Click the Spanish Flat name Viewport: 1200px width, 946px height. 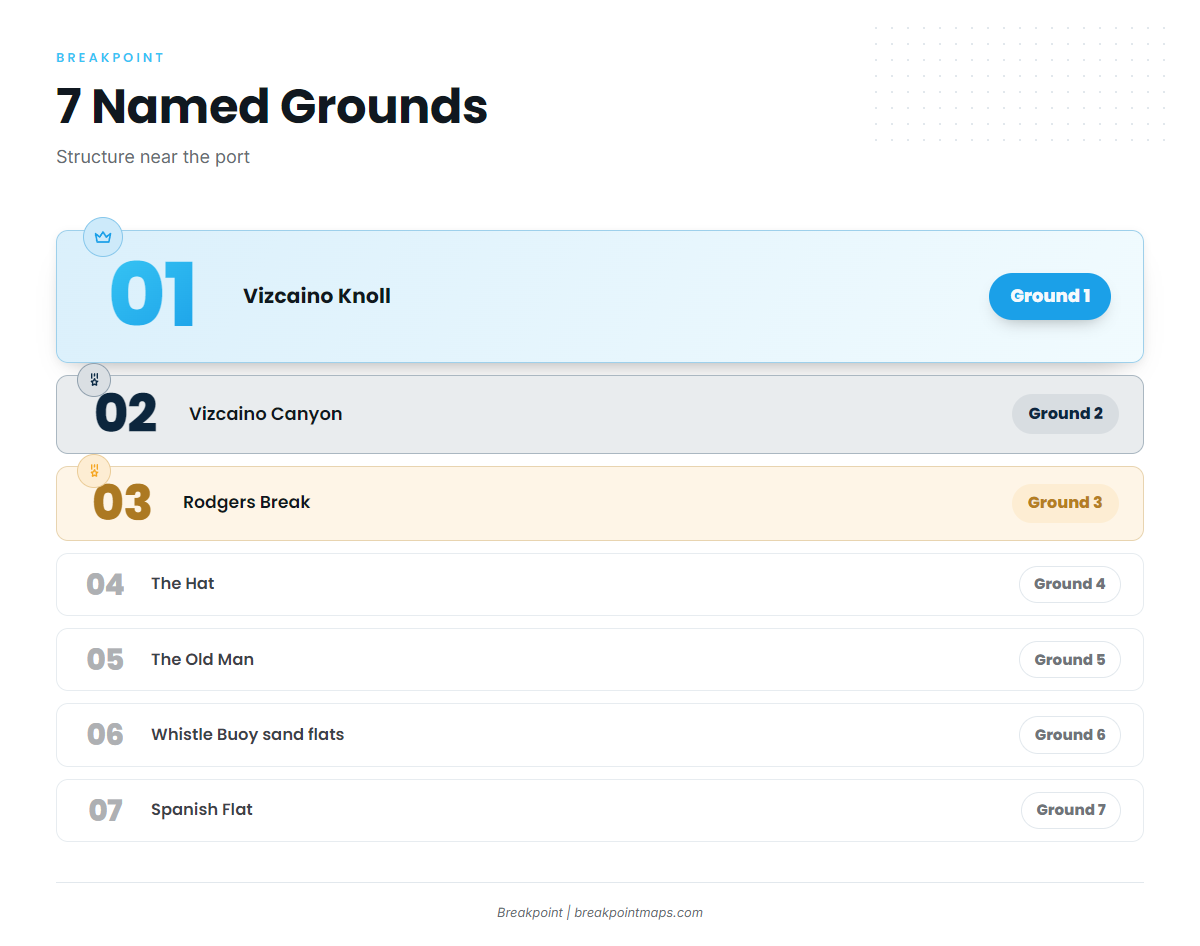(x=202, y=810)
